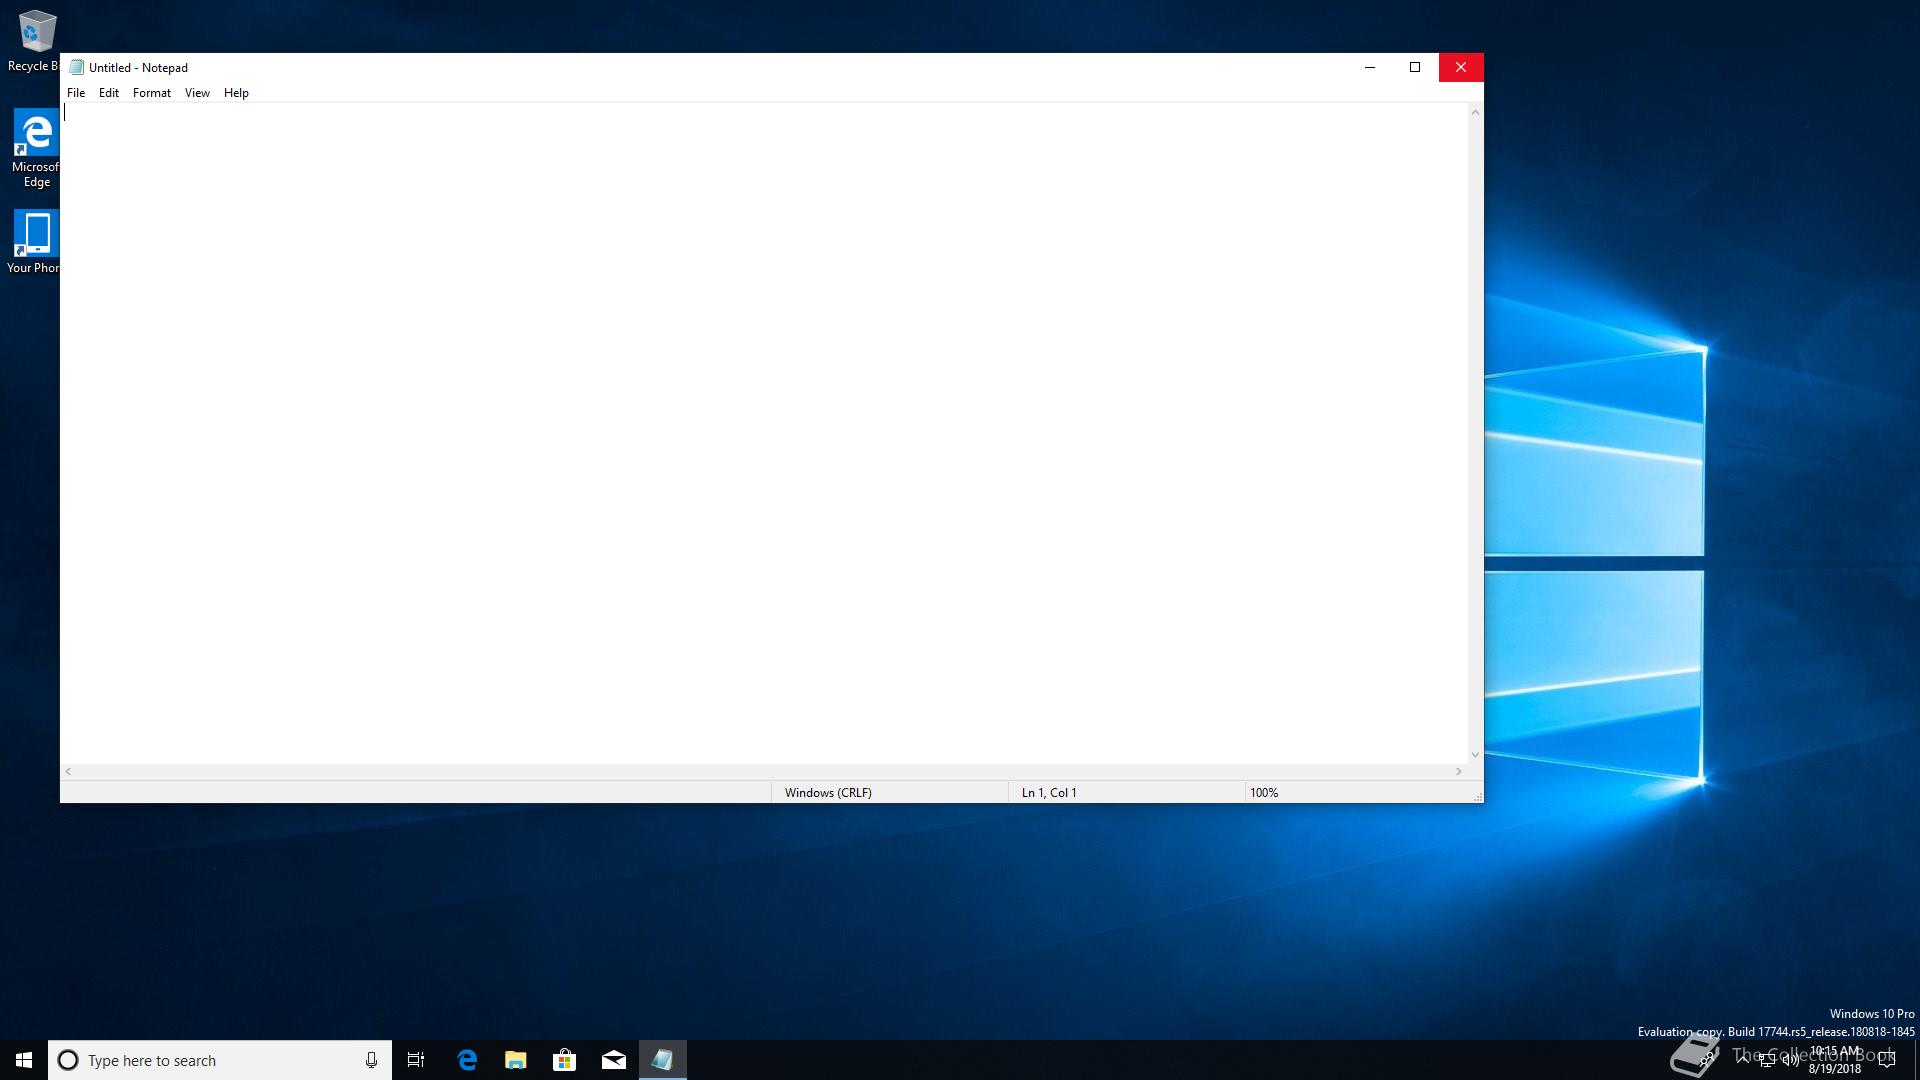Screen dimensions: 1920x1080
Task: Close the Notepad window
Action: tap(1461, 67)
